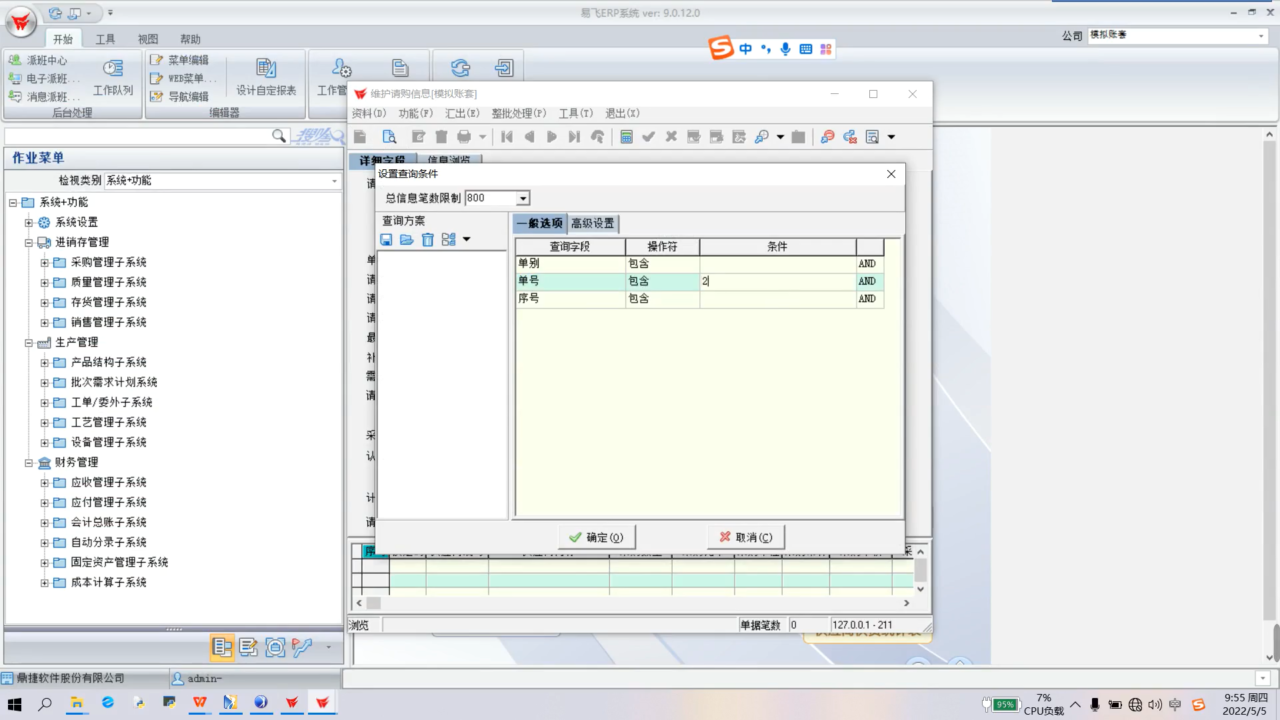This screenshot has height=720, width=1280.
Task: Open the WPS icon in the taskbar
Action: [200, 703]
